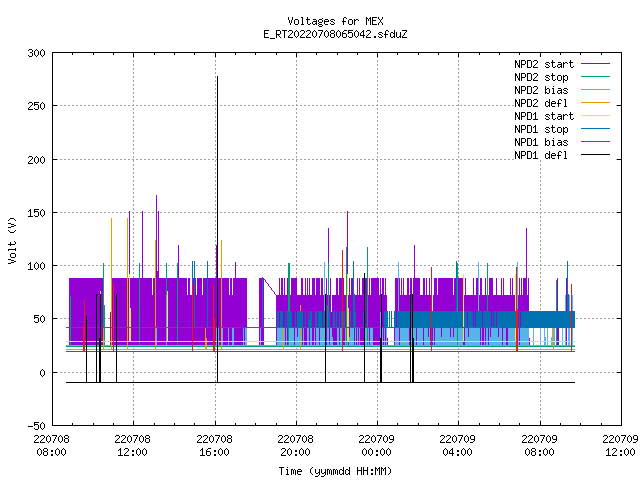Select the 'NPD2 bias' legend label

[541, 90]
